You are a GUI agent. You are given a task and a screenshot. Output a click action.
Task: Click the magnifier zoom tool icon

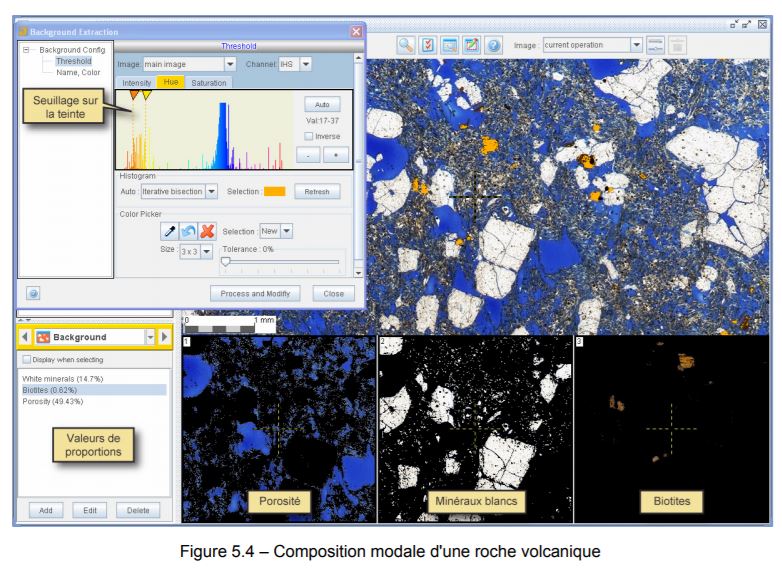coord(405,45)
